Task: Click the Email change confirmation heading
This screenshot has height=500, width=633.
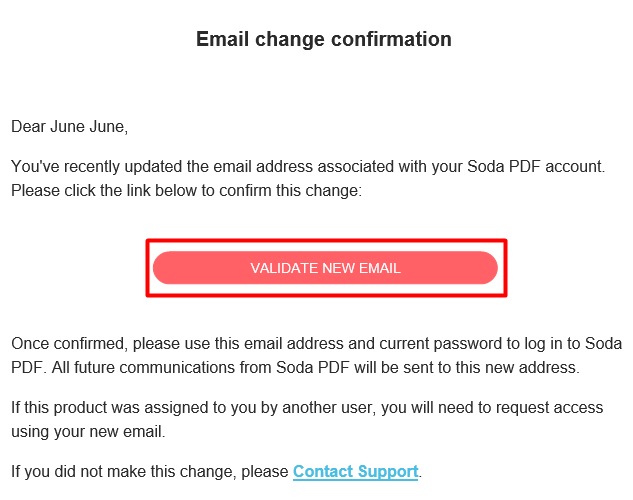Action: pos(324,39)
